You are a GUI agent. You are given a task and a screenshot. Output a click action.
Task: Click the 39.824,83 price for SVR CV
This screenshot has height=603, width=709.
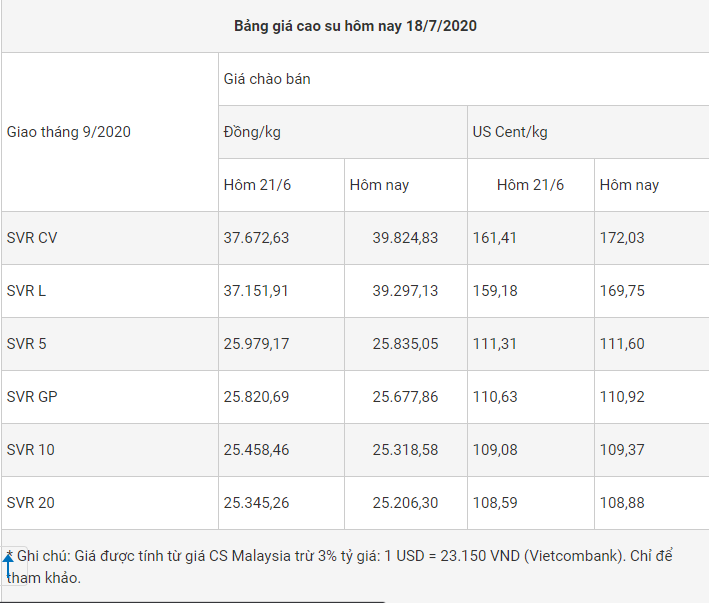pos(405,238)
